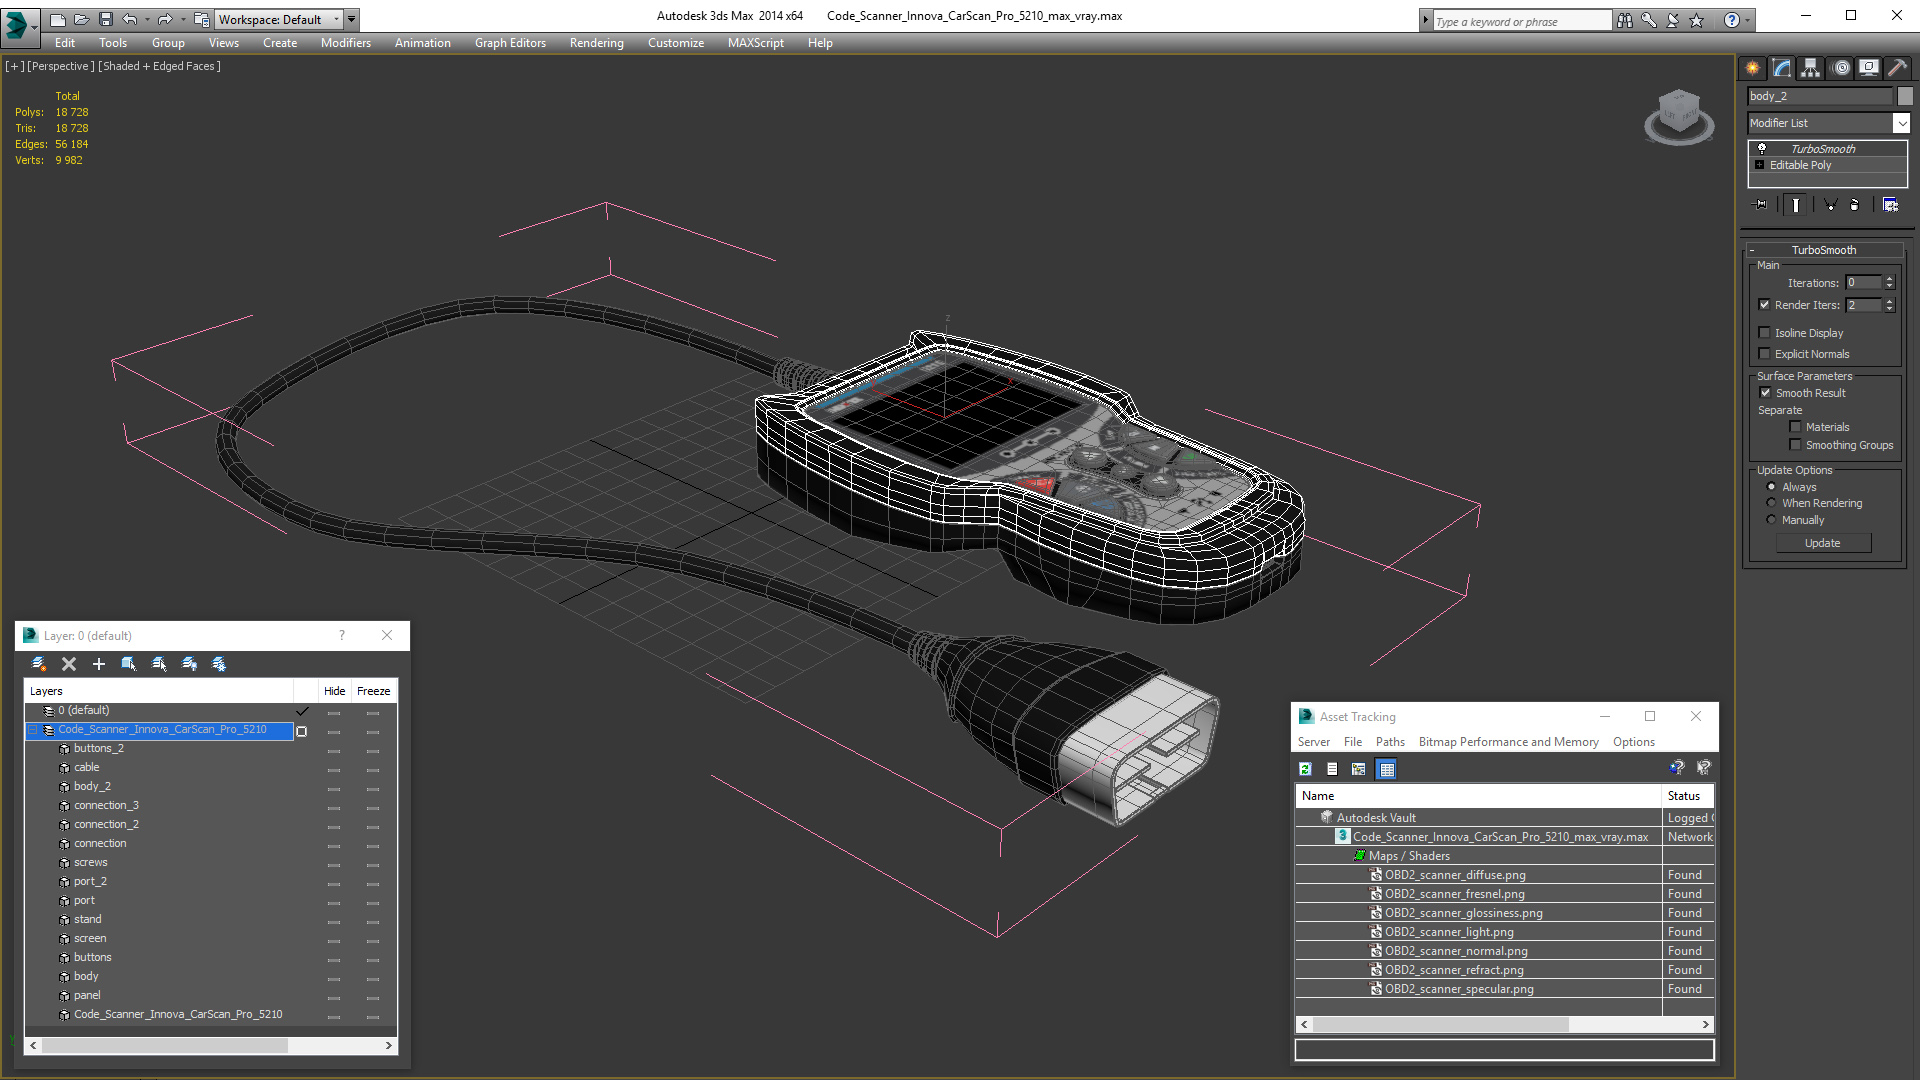The width and height of the screenshot is (1920, 1080).
Task: Click Add Selected Objects plus icon
Action: coord(99,664)
